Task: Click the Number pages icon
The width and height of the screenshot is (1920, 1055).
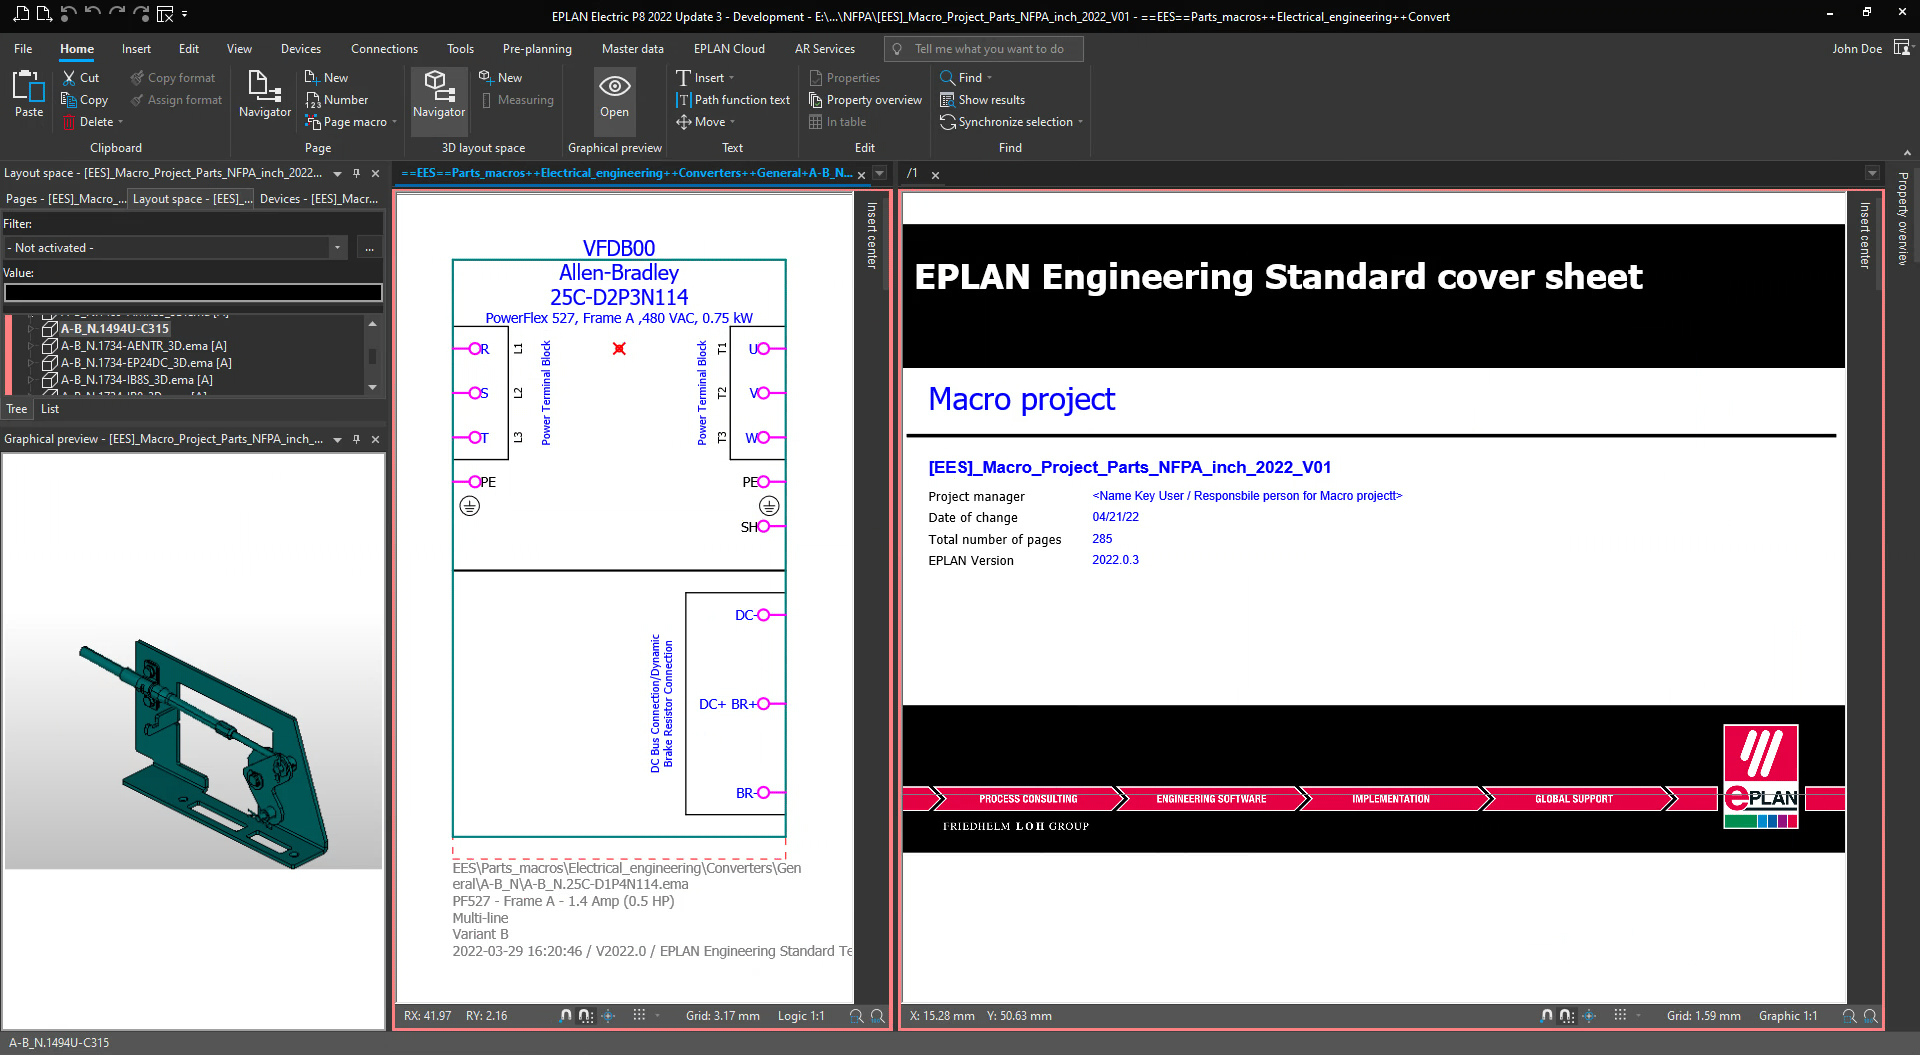Action: tap(313, 100)
